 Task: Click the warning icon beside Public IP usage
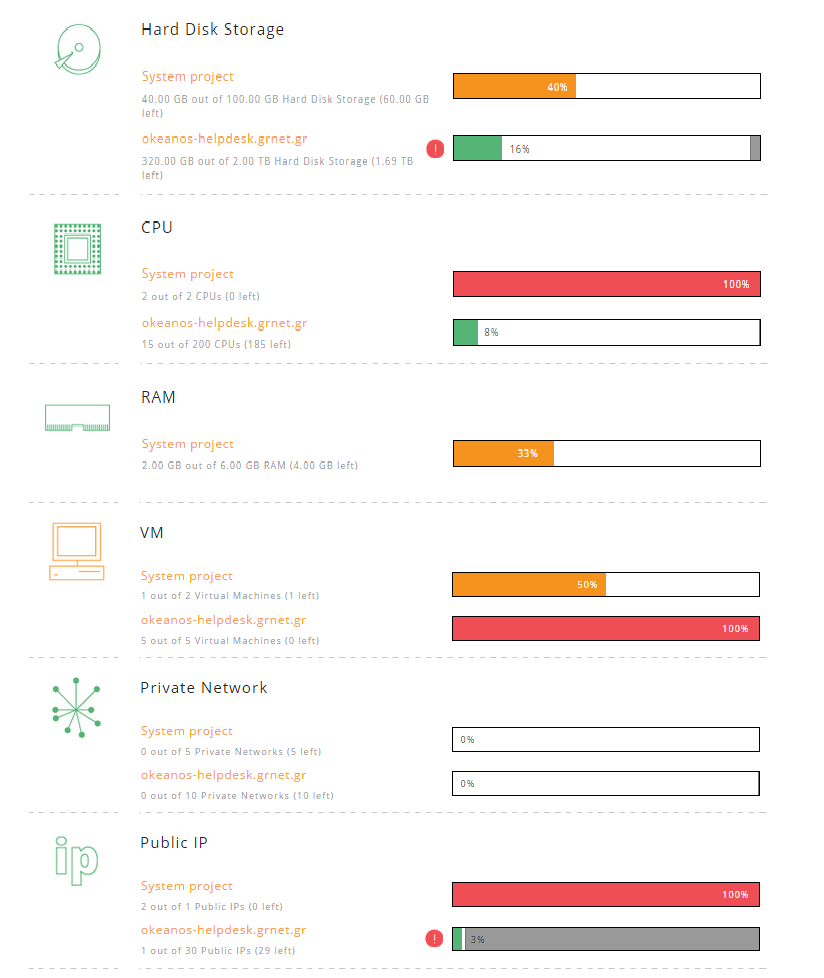tap(434, 939)
